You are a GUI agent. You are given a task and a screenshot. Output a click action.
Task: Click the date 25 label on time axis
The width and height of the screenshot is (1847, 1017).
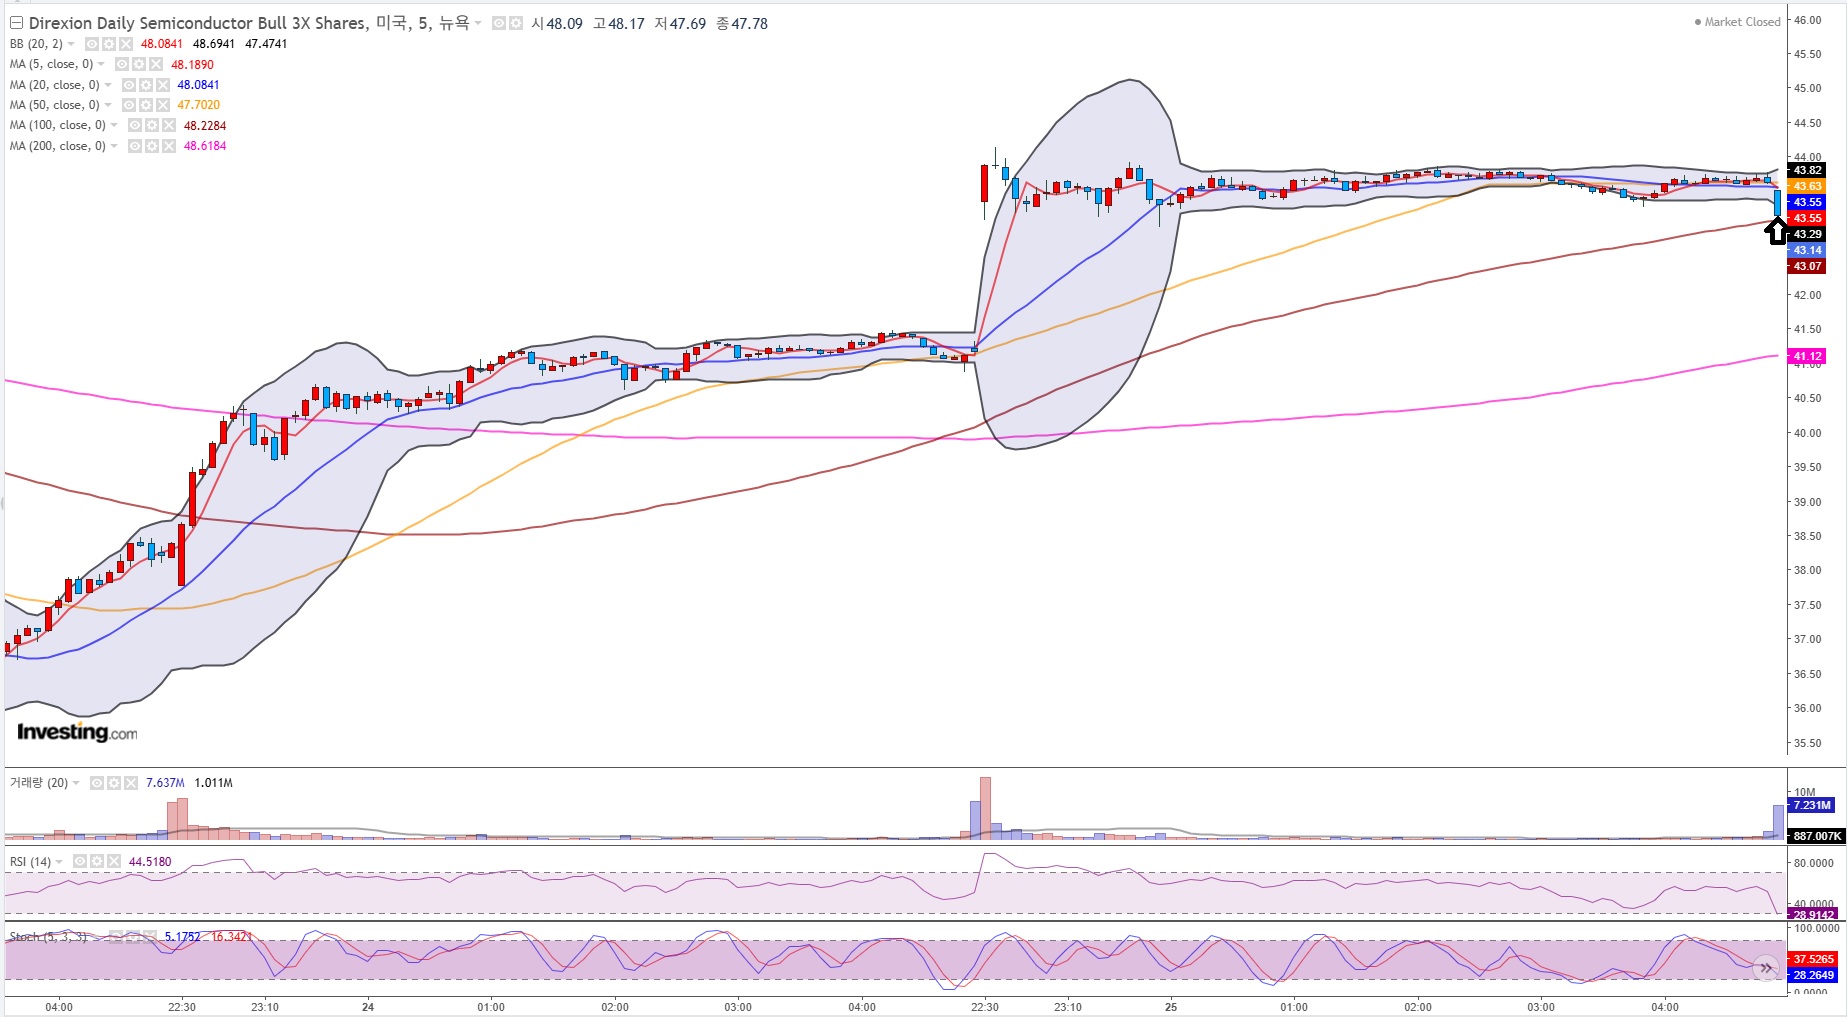[x=1171, y=1007]
